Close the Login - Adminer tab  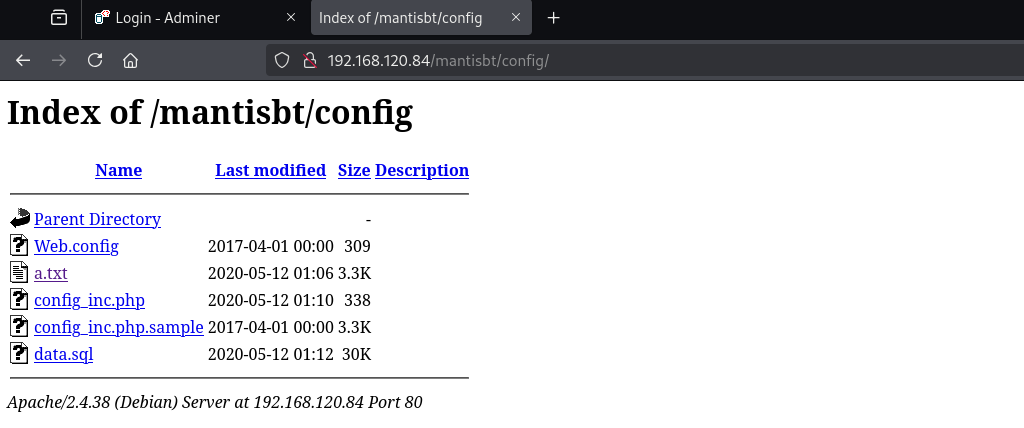coord(291,18)
